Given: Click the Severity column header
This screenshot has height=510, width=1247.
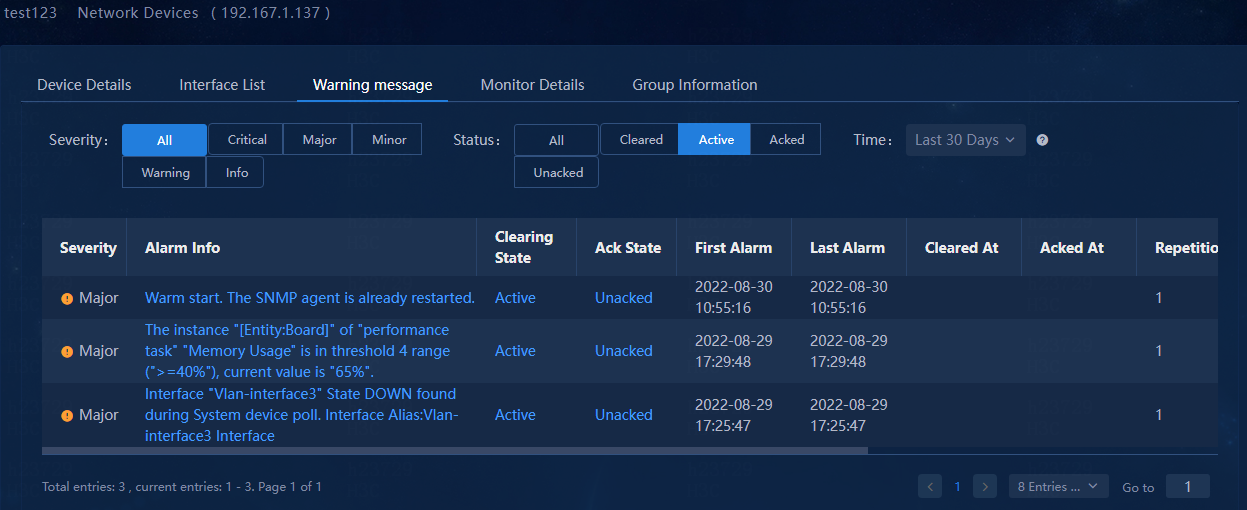Looking at the screenshot, I should (88, 248).
